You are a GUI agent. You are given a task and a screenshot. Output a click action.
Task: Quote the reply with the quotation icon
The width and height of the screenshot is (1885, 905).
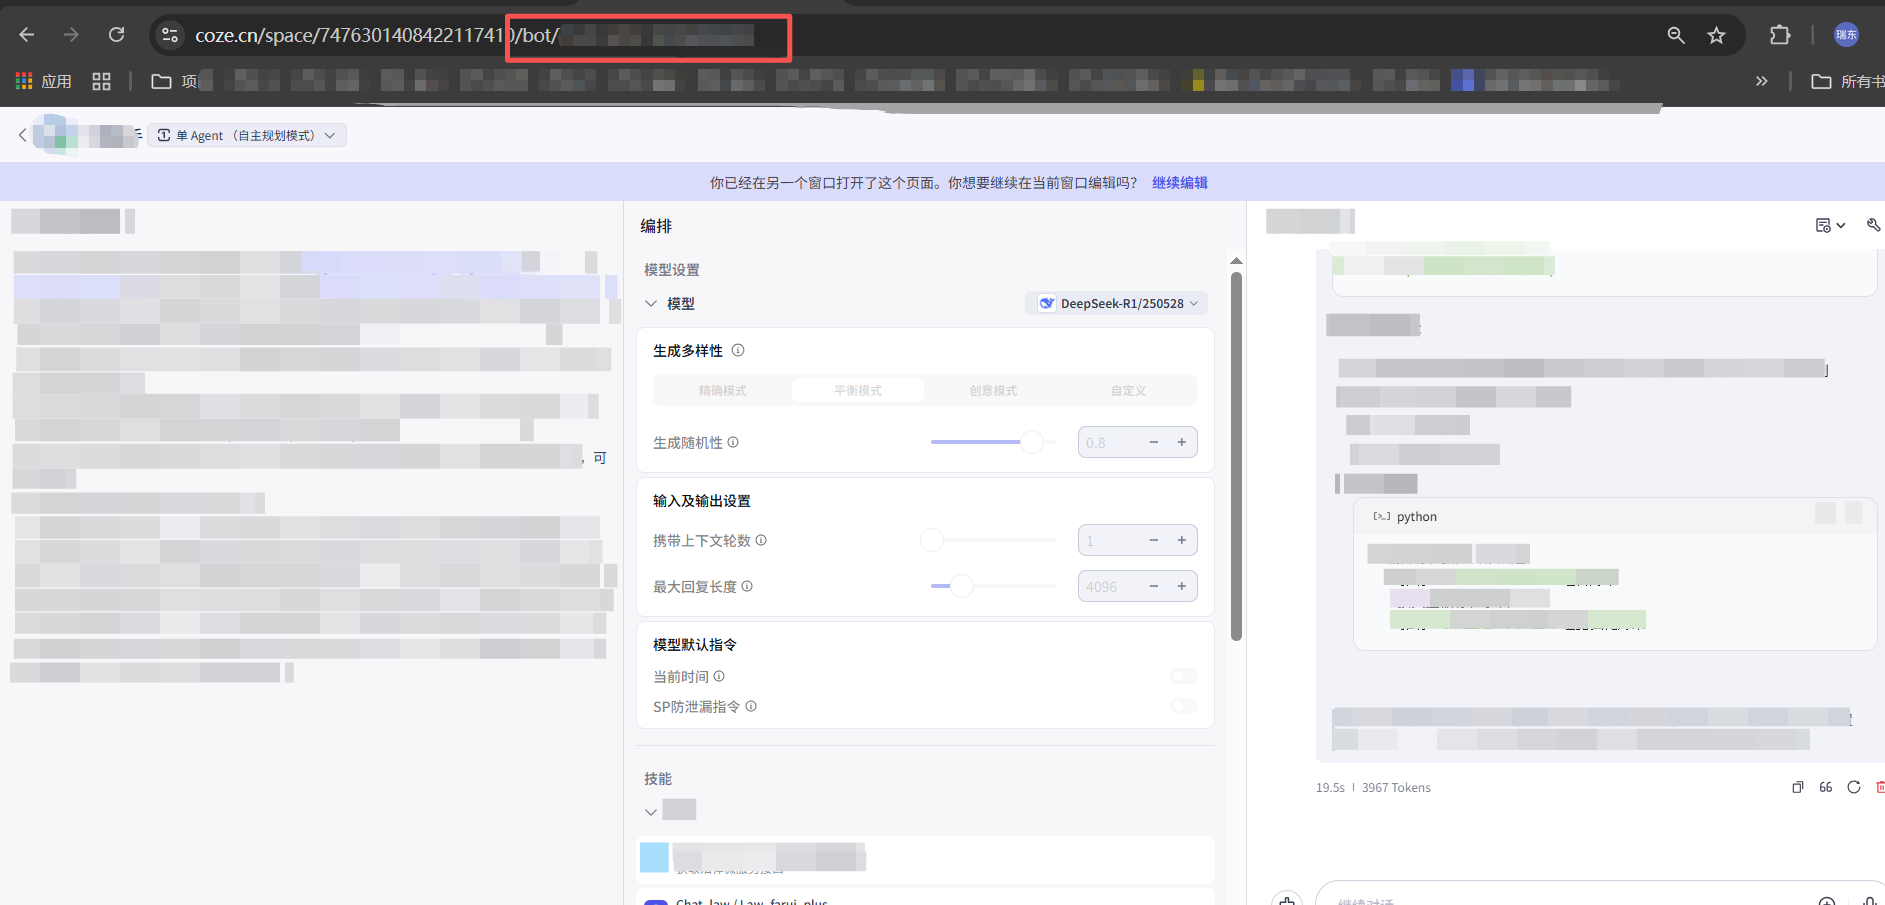(1825, 787)
